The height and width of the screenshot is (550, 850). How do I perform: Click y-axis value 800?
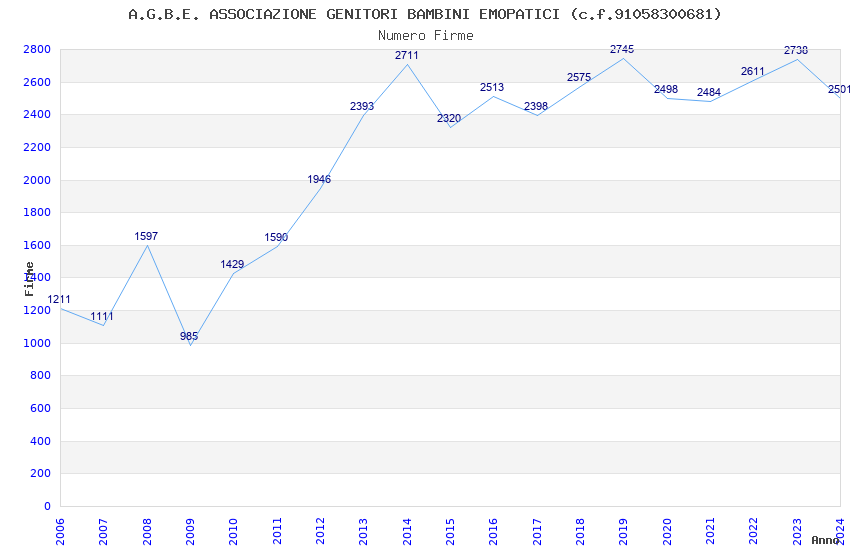[40, 376]
